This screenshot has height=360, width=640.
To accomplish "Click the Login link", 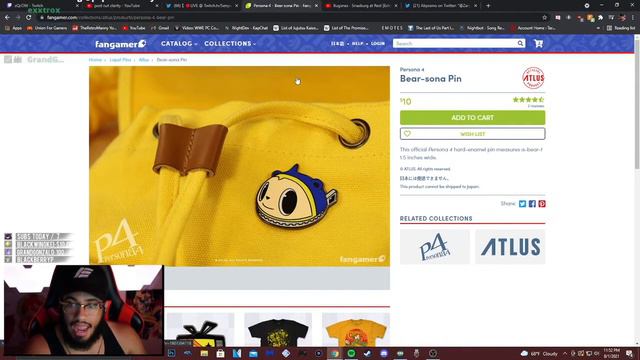I will [378, 44].
